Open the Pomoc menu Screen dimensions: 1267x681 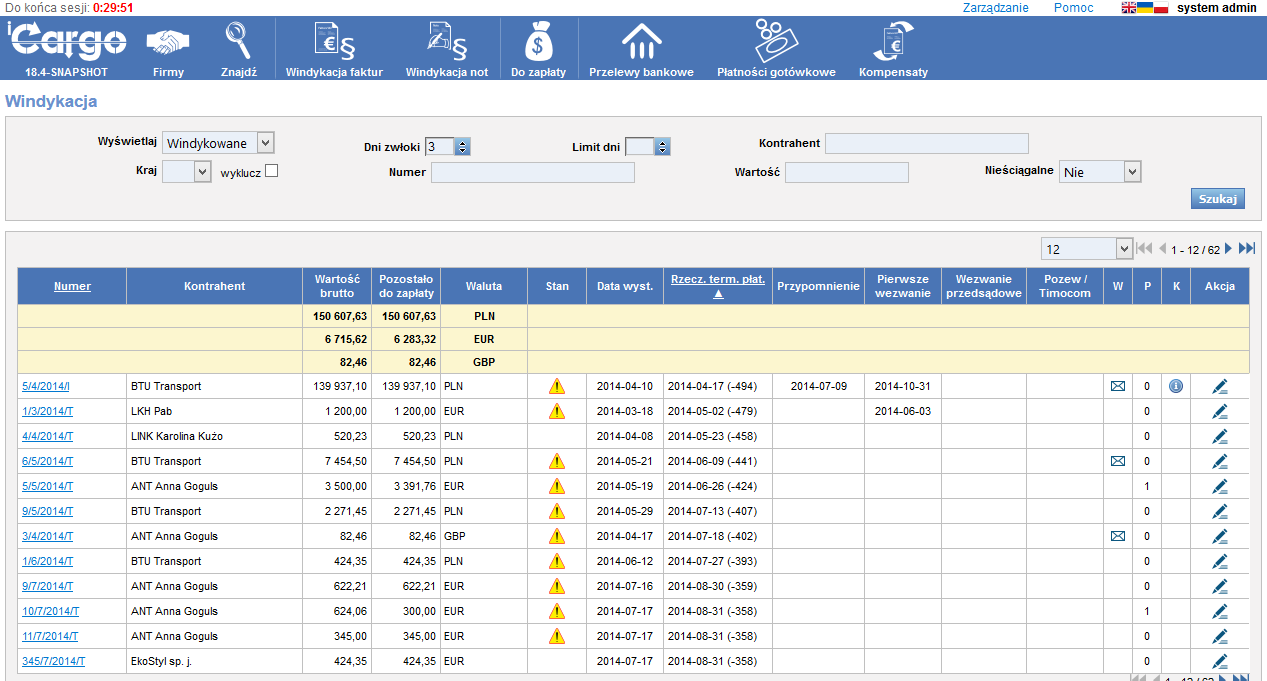[x=1073, y=8]
